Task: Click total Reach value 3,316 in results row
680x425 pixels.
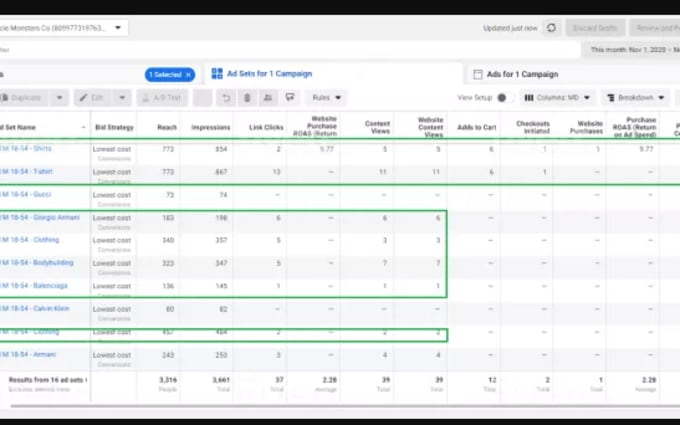Action: [168, 380]
